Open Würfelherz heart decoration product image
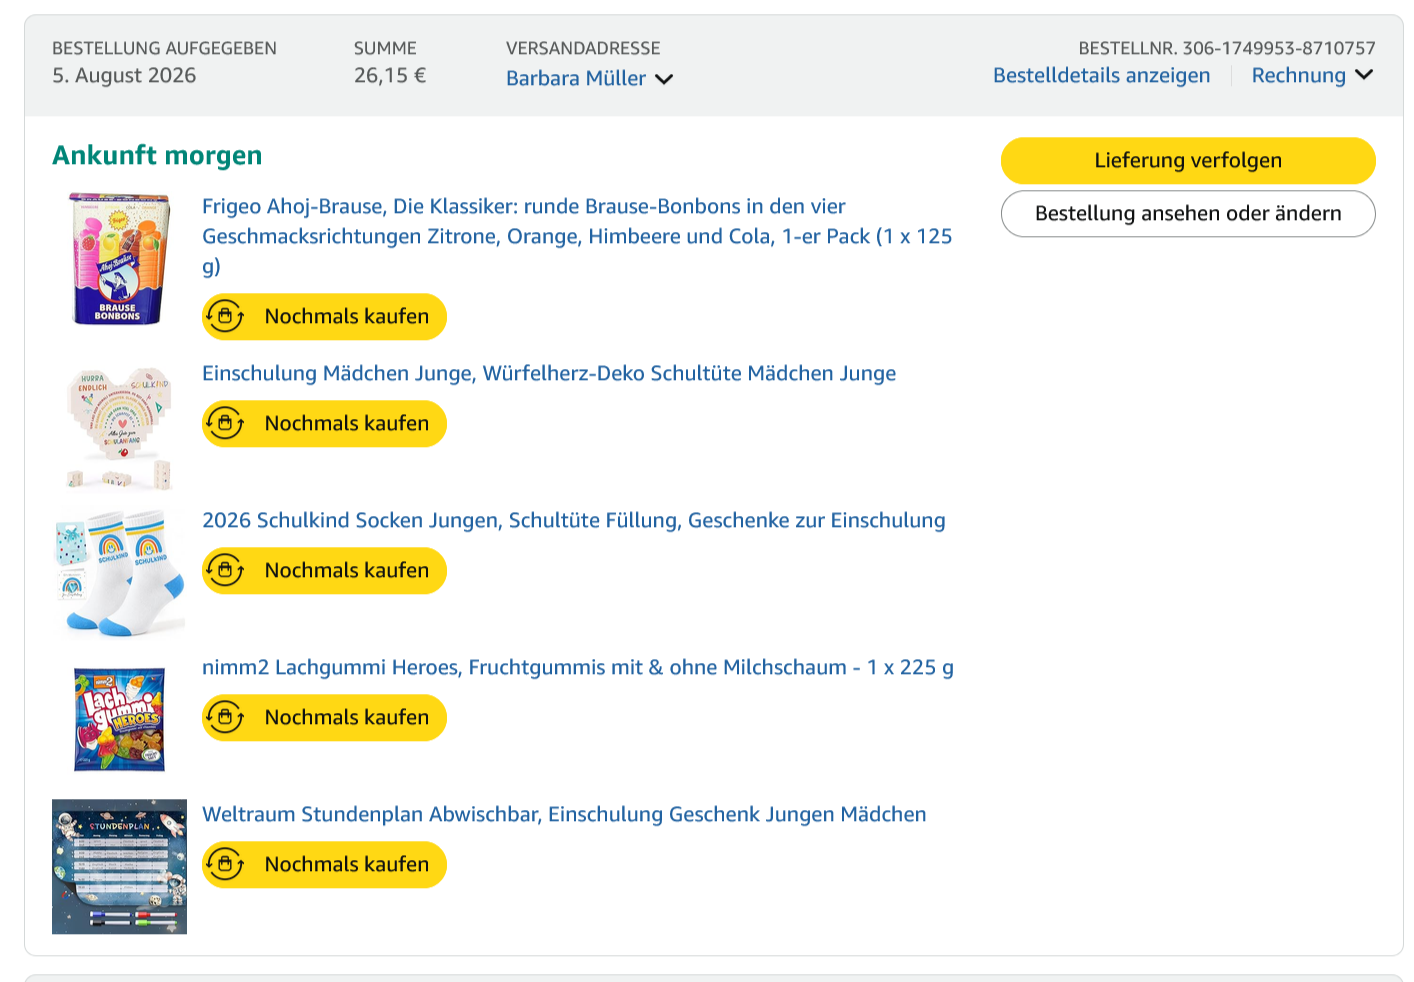This screenshot has width=1414, height=982. 119,427
